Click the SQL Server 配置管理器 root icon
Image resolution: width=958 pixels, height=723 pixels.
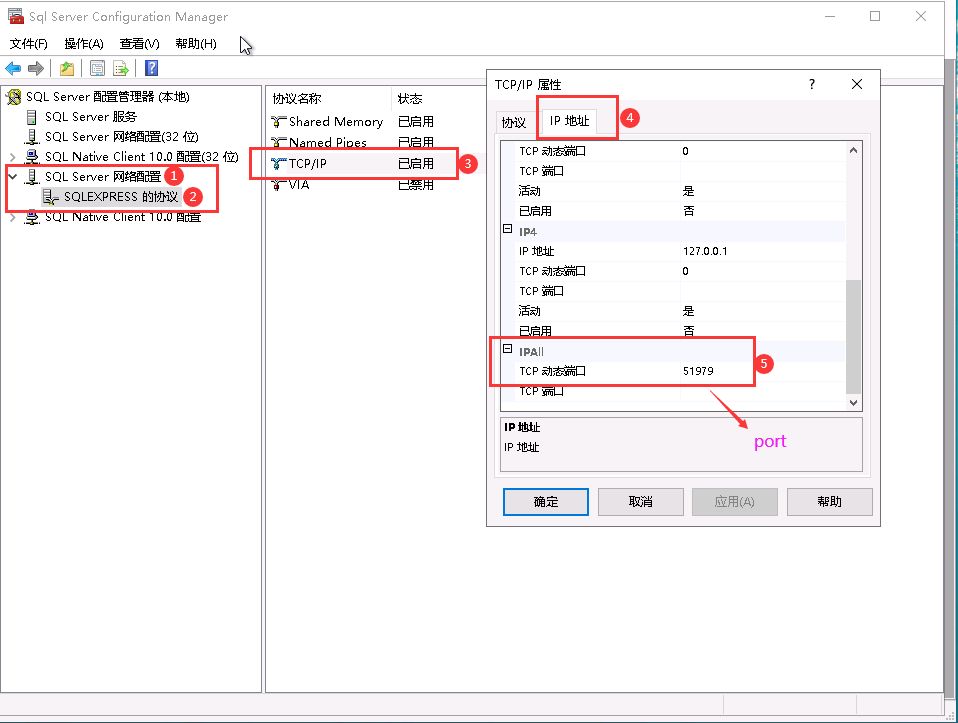(13, 97)
